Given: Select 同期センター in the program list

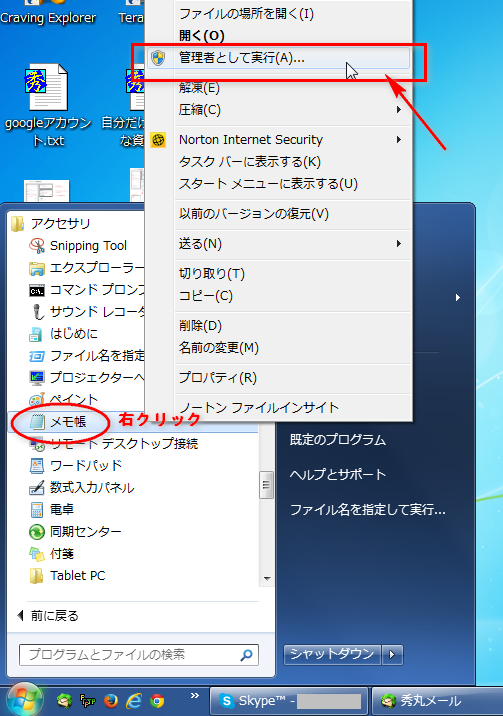Looking at the screenshot, I should [76, 532].
